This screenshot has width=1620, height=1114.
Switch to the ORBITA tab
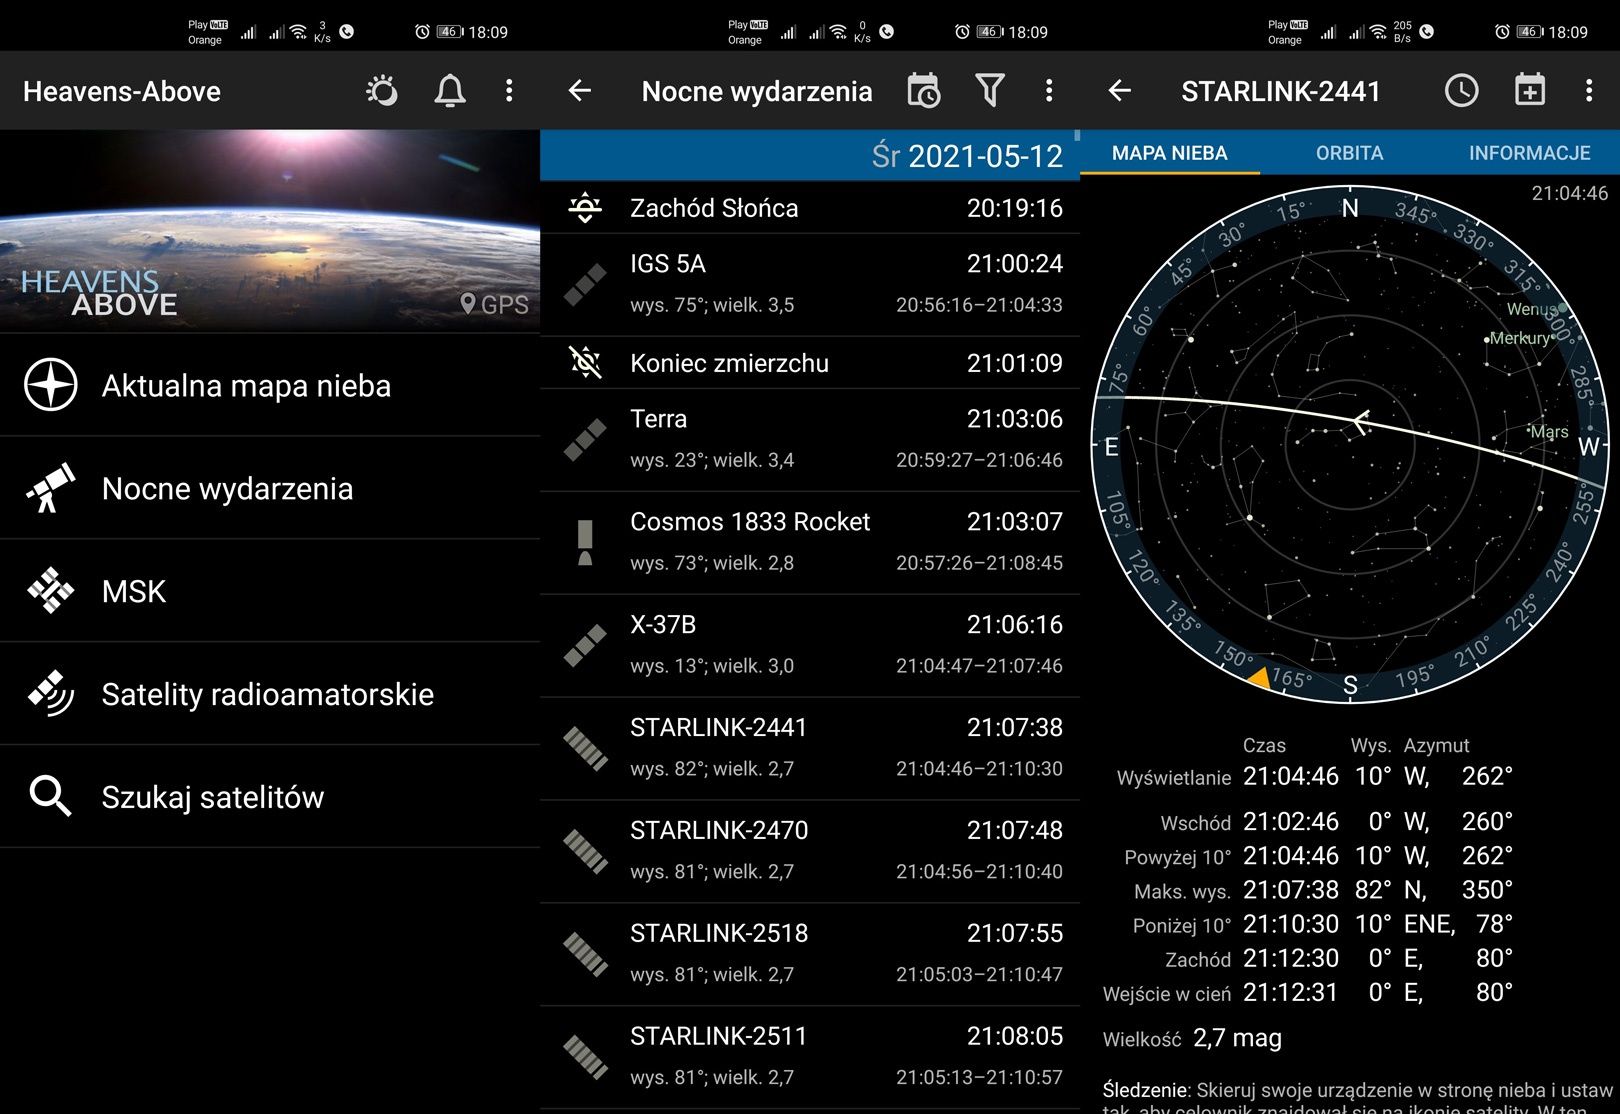(x=1350, y=153)
